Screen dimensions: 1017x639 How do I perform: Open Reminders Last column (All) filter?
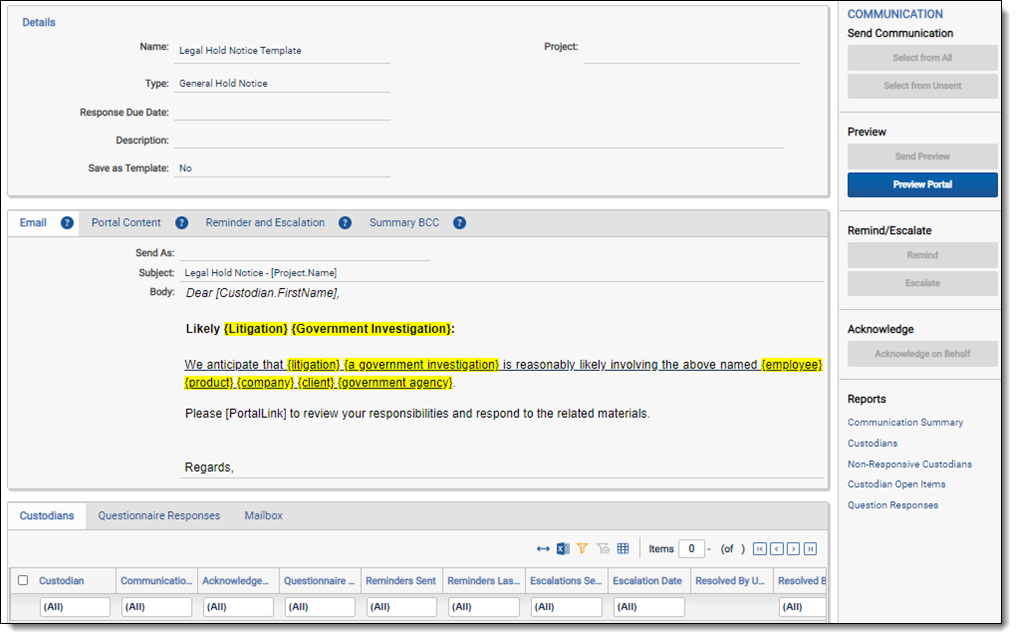[x=484, y=607]
